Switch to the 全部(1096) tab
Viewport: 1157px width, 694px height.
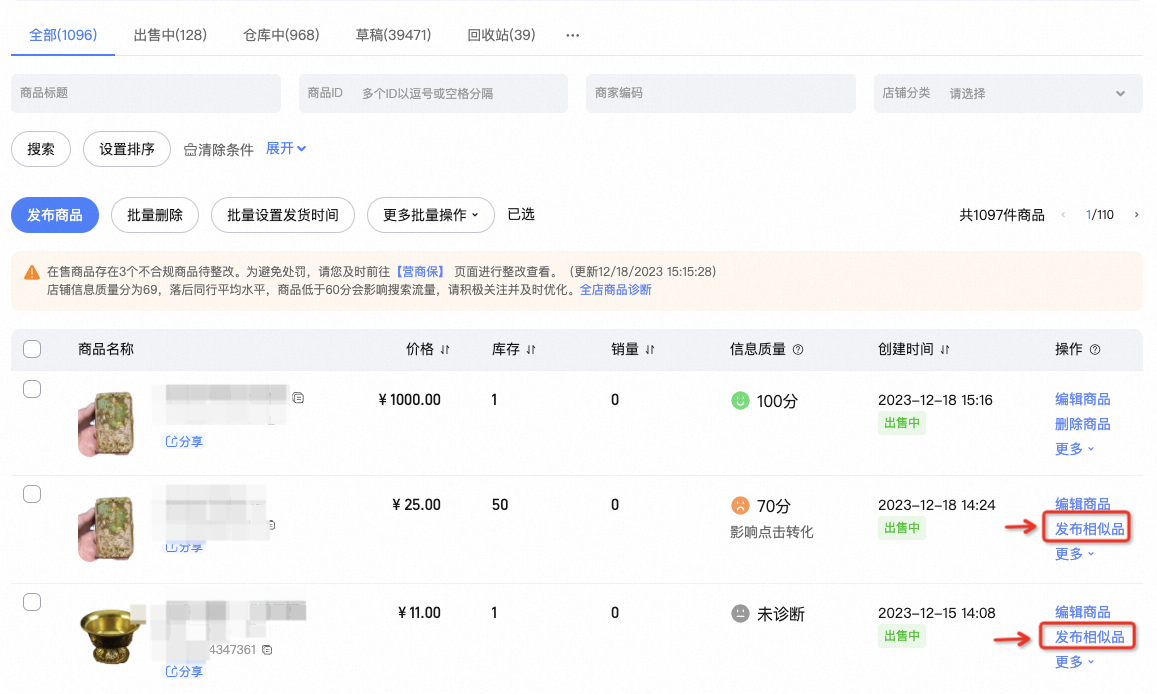(x=63, y=35)
